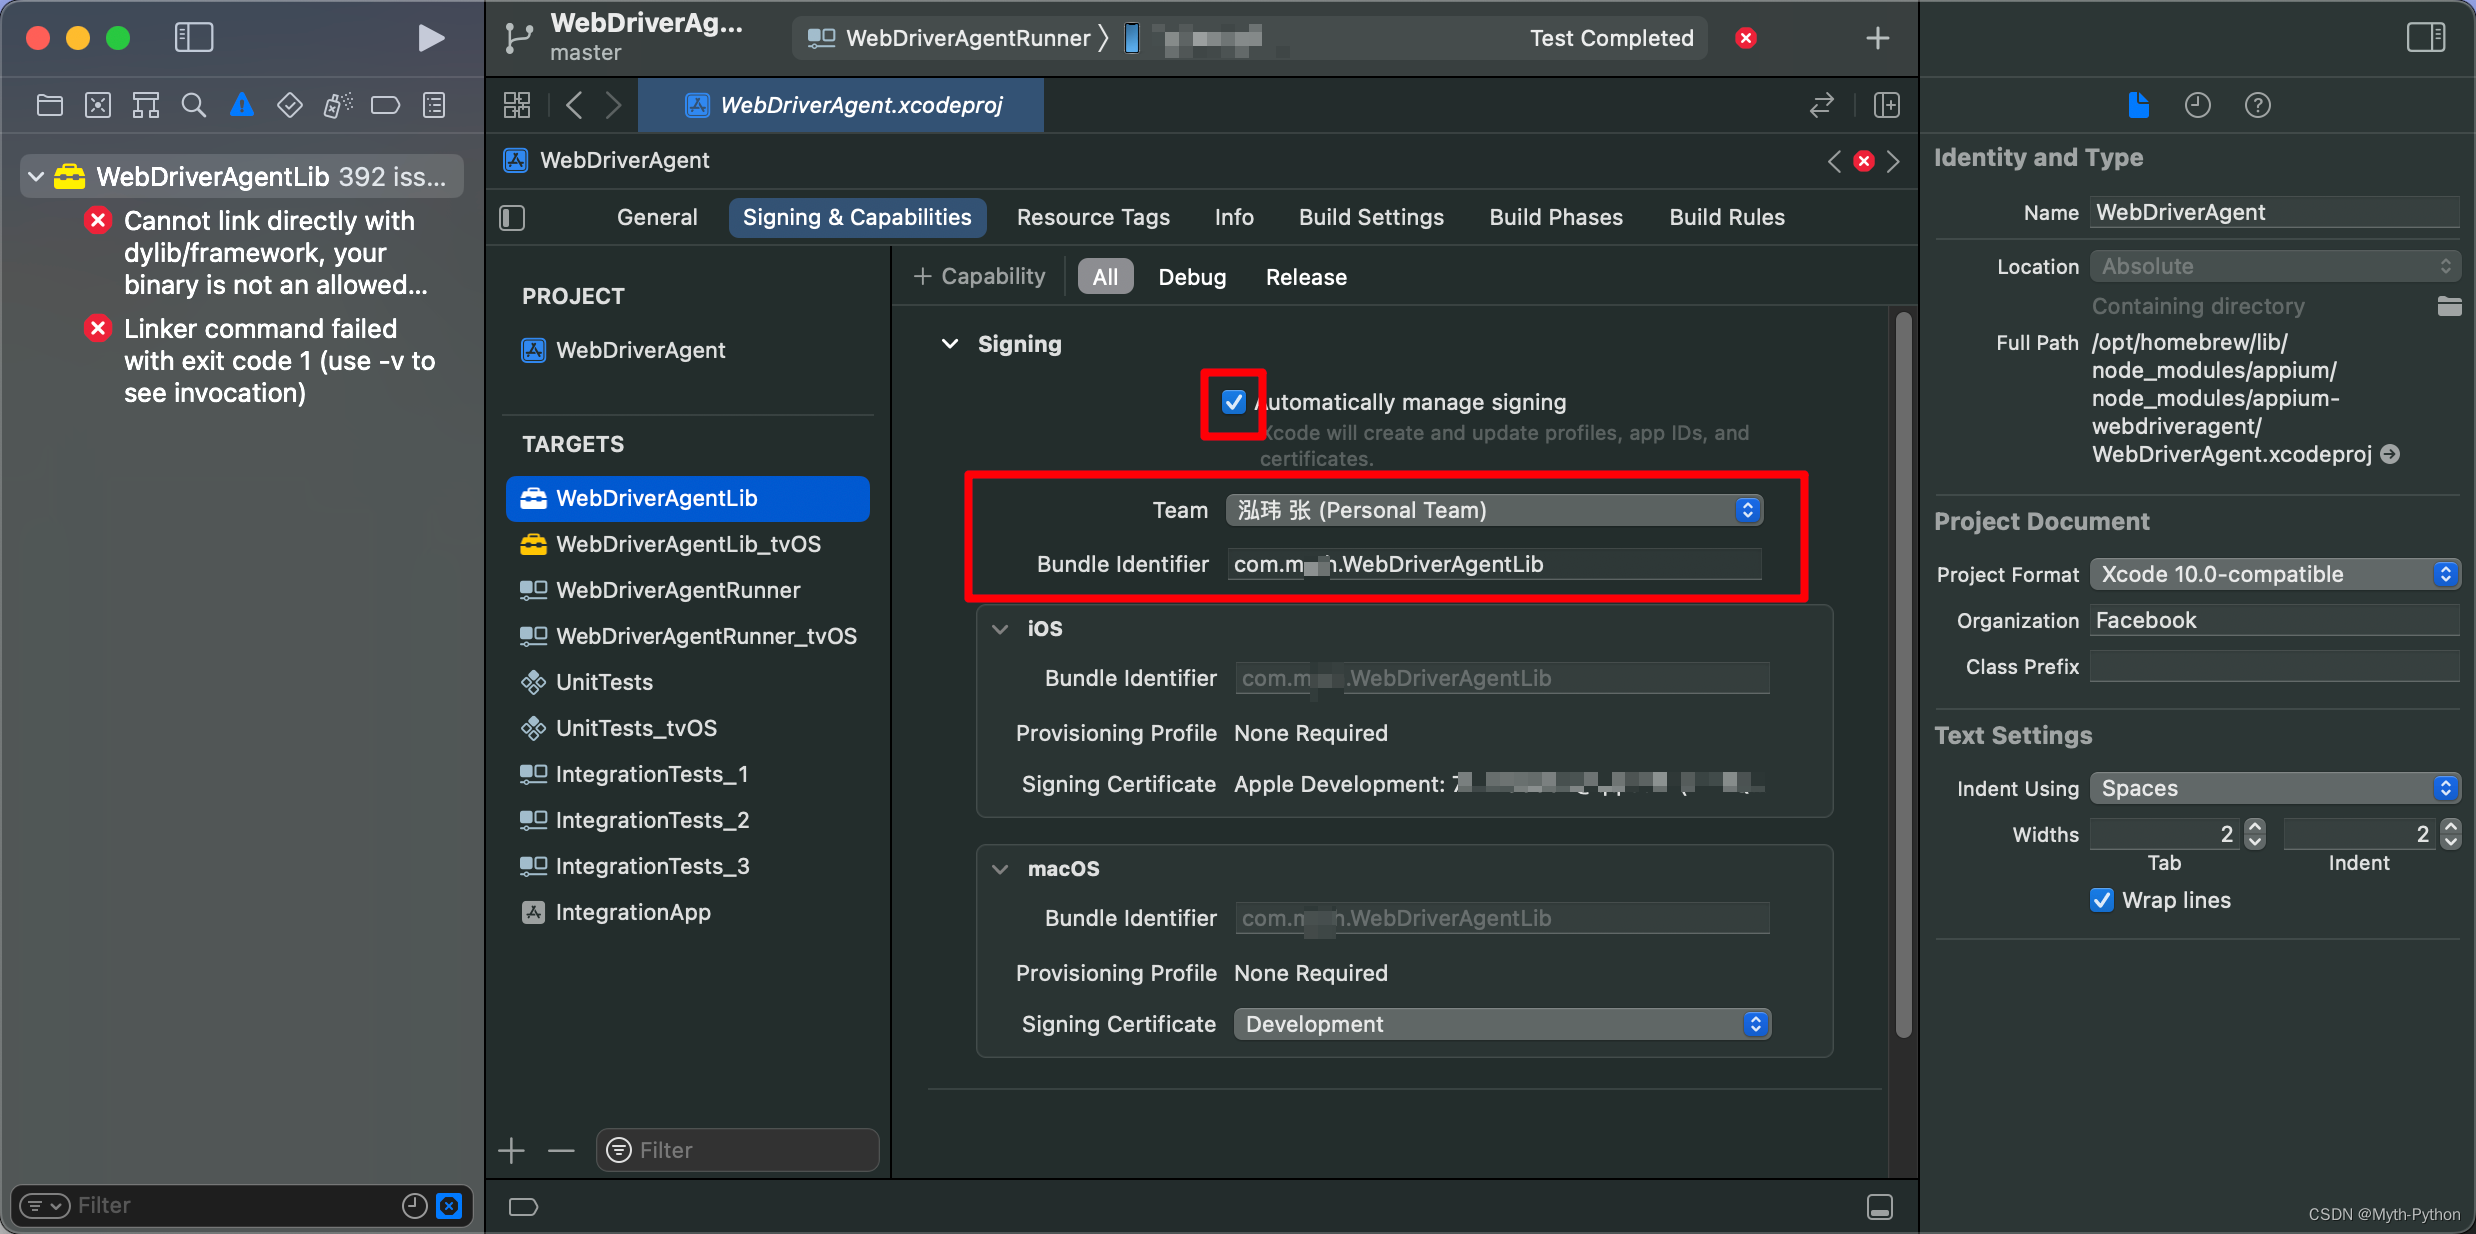The width and height of the screenshot is (2476, 1234).
Task: Toggle Automatically manage signing checkbox
Action: coord(1233,402)
